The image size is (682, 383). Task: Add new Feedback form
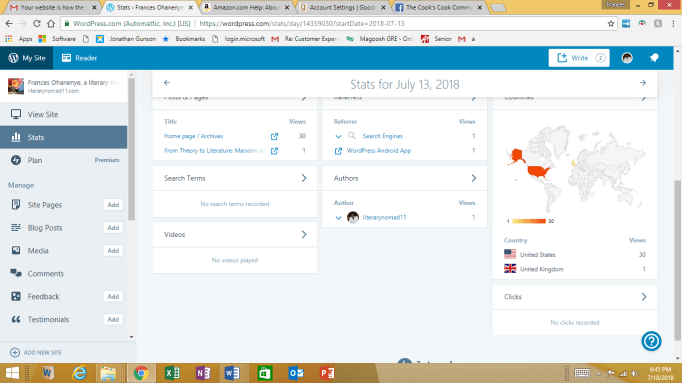113,296
